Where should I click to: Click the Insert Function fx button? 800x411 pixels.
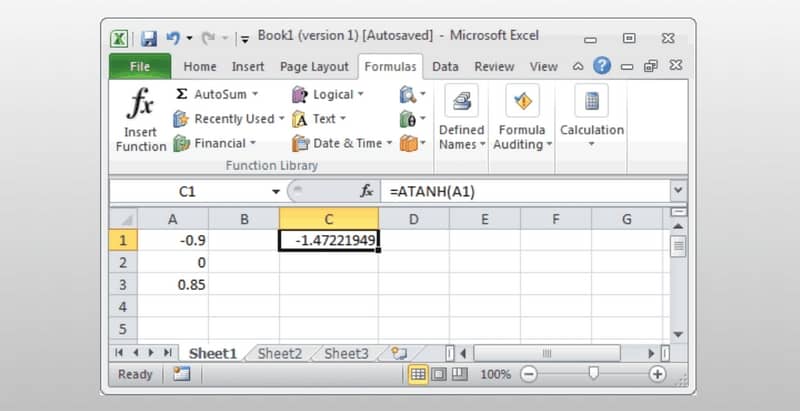(x=140, y=120)
